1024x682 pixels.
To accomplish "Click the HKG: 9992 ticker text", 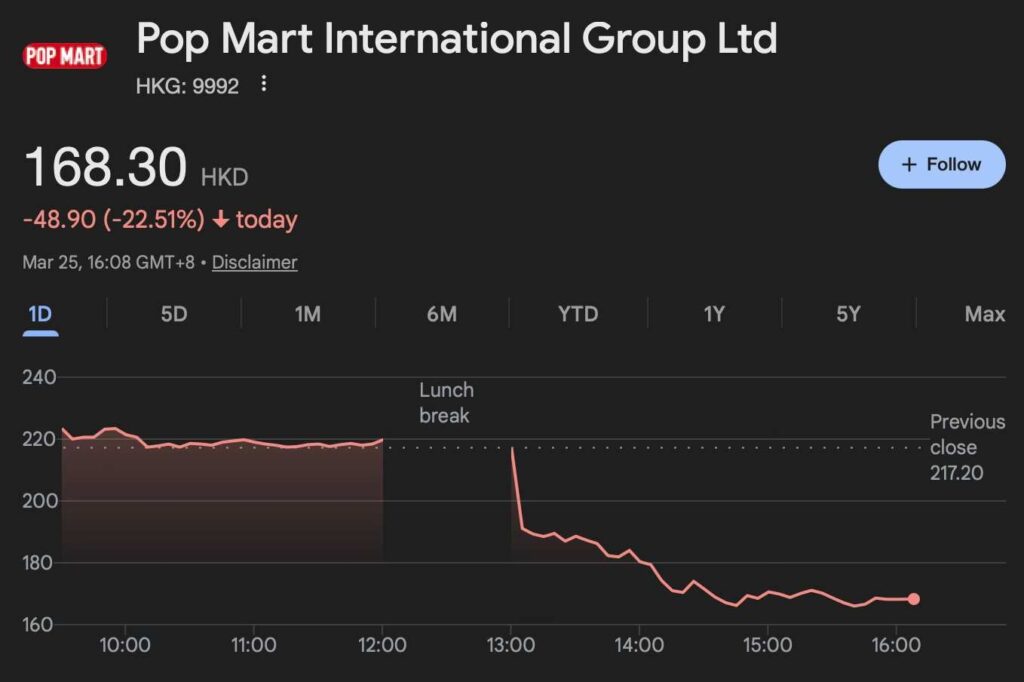I will point(187,86).
